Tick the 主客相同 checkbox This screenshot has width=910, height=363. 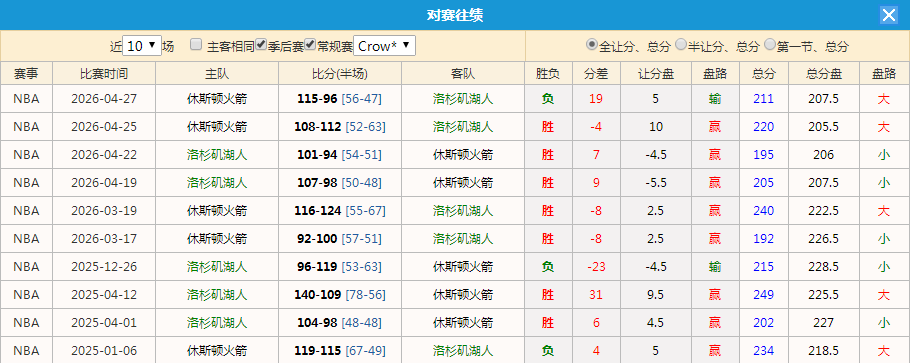click(x=196, y=44)
